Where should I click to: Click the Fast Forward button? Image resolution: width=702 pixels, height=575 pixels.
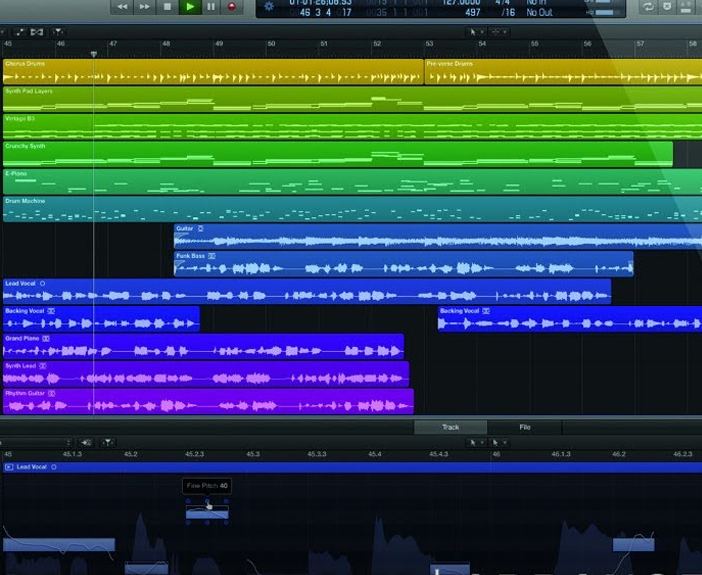[145, 7]
